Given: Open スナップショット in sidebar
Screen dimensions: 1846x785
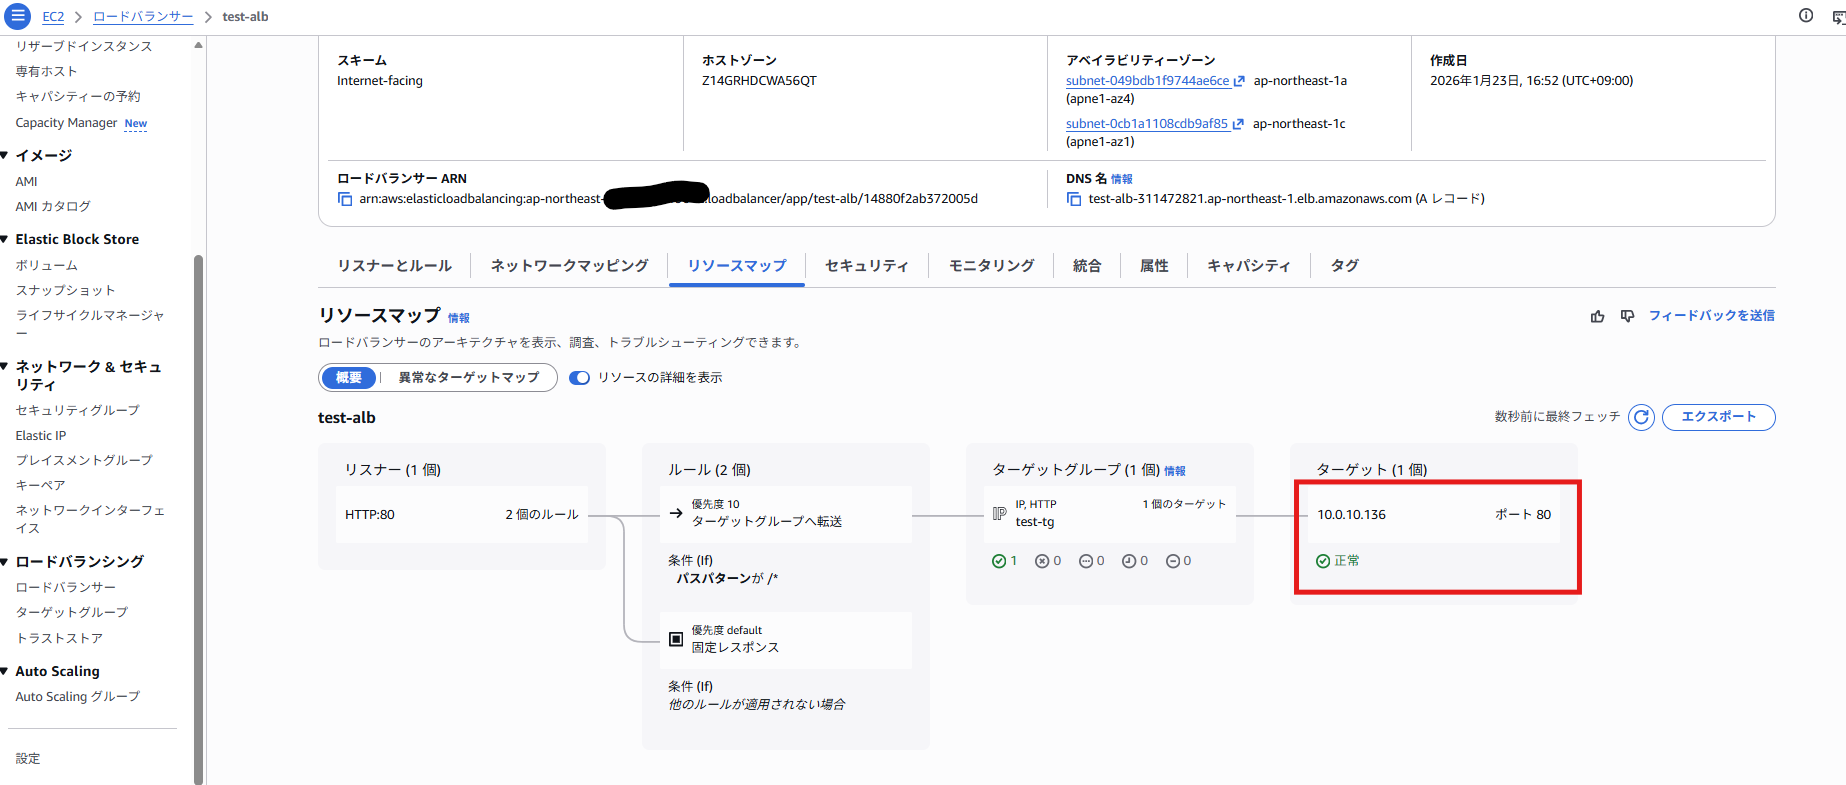Looking at the screenshot, I should tap(65, 291).
